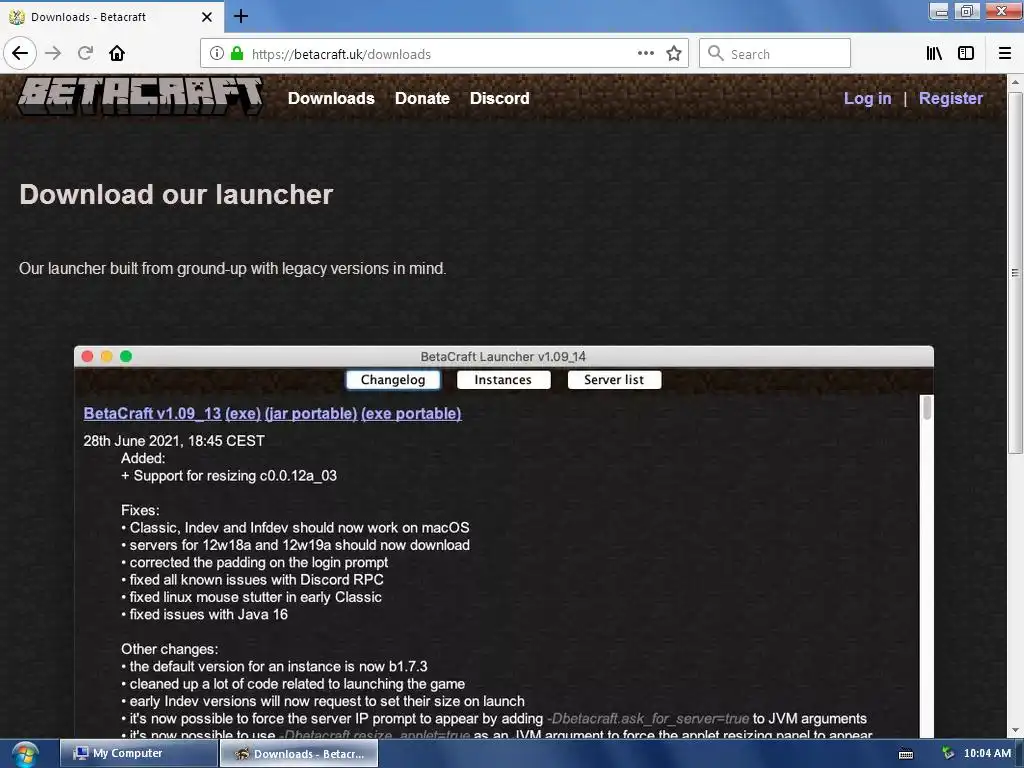The image size is (1024, 768).
Task: Click the yellow minimize dot in launcher image
Action: [106, 356]
